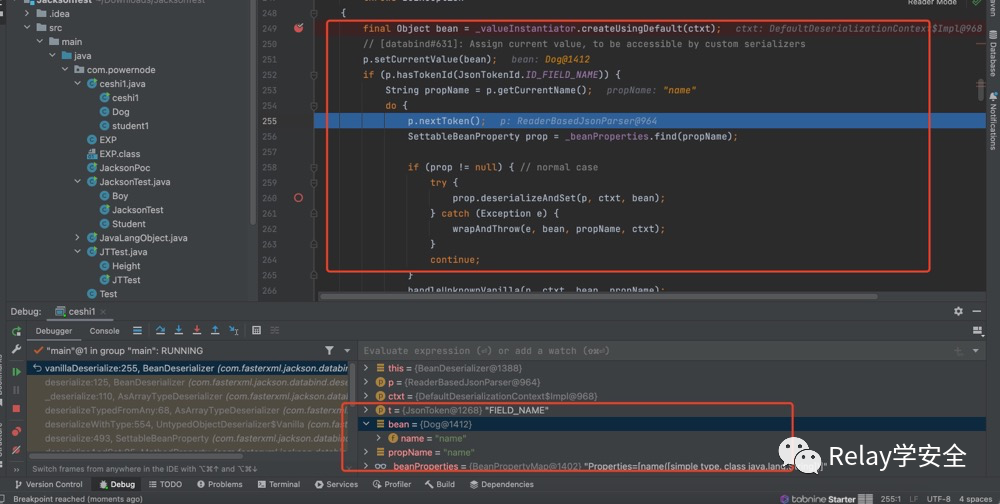Mute all breakpoints
This screenshot has height=504, width=1000.
coord(17,450)
